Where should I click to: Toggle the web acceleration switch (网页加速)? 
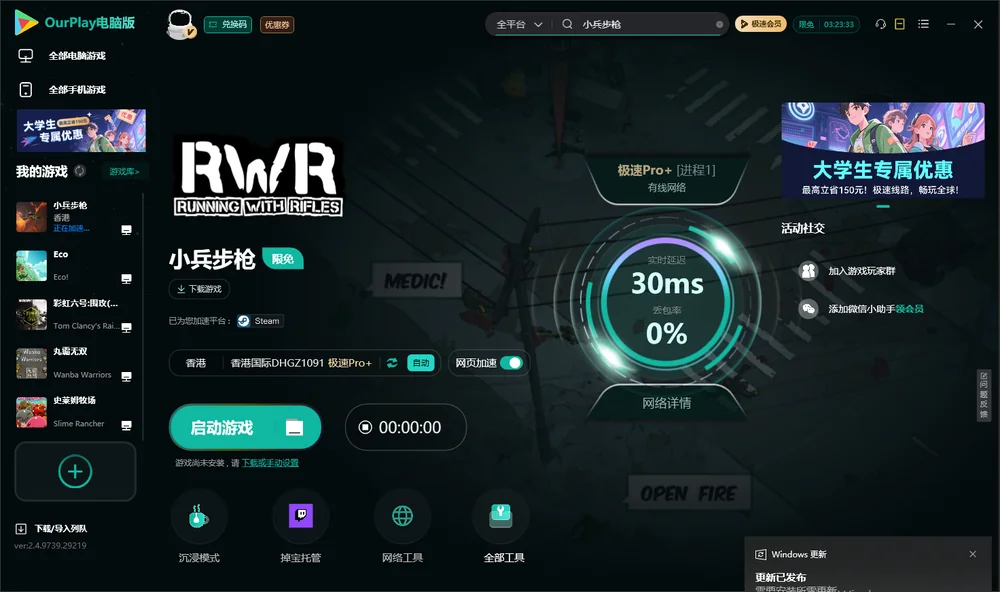tap(511, 363)
